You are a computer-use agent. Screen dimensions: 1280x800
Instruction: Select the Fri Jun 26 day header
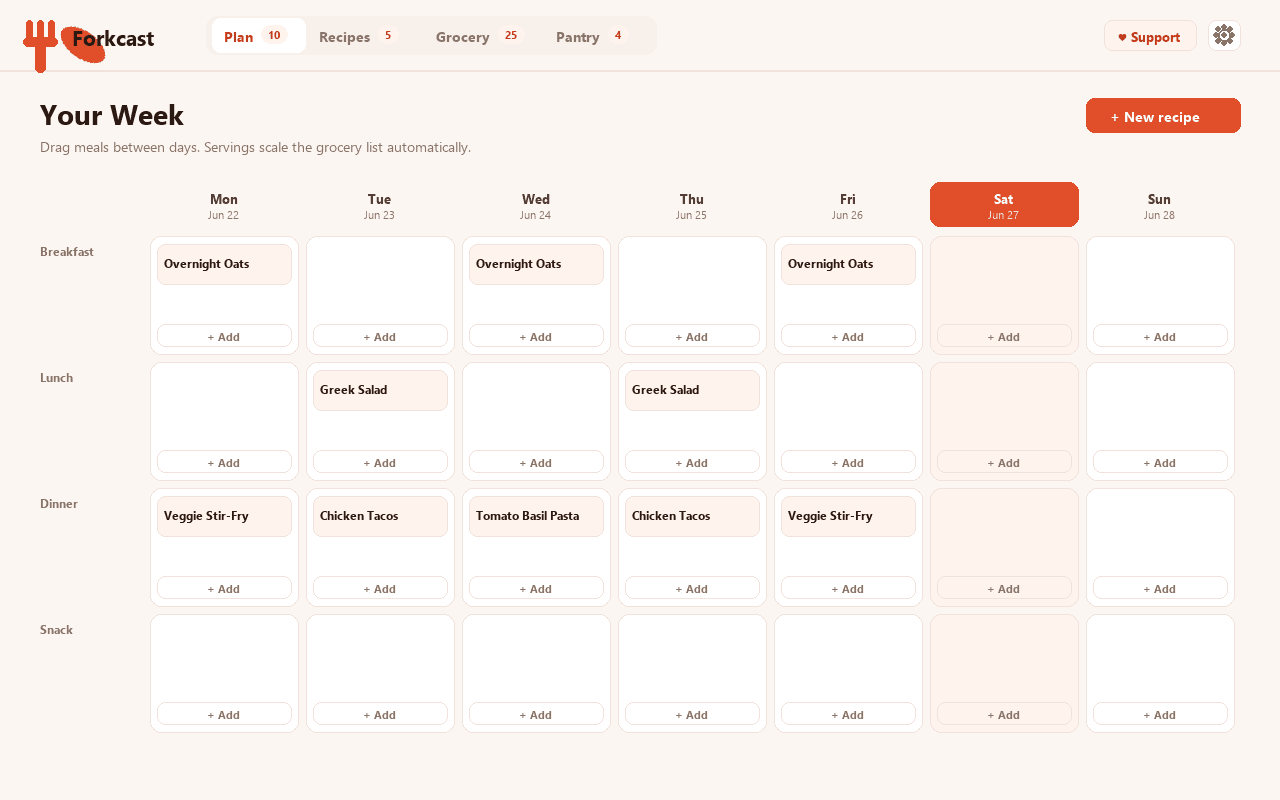point(848,205)
